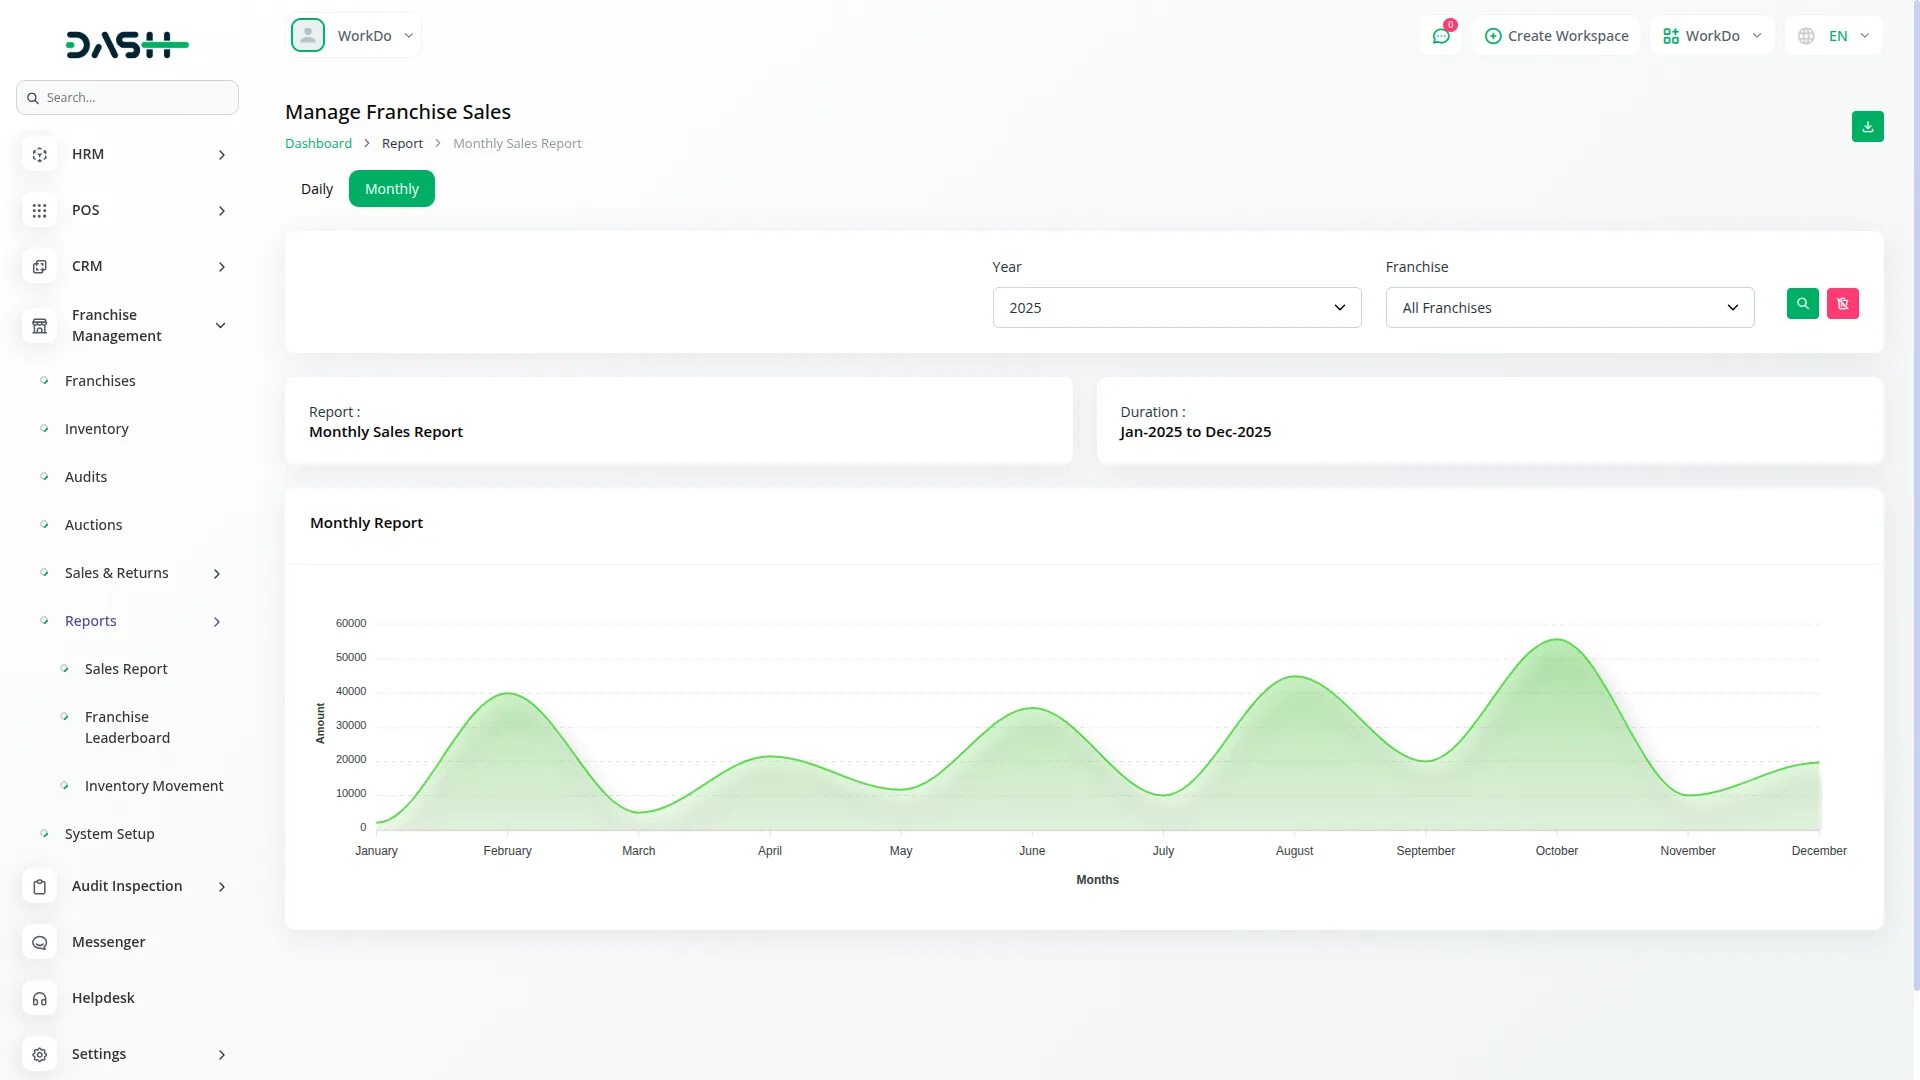Click the POS grid sidebar icon
The width and height of the screenshot is (1920, 1080).
pyautogui.click(x=40, y=211)
